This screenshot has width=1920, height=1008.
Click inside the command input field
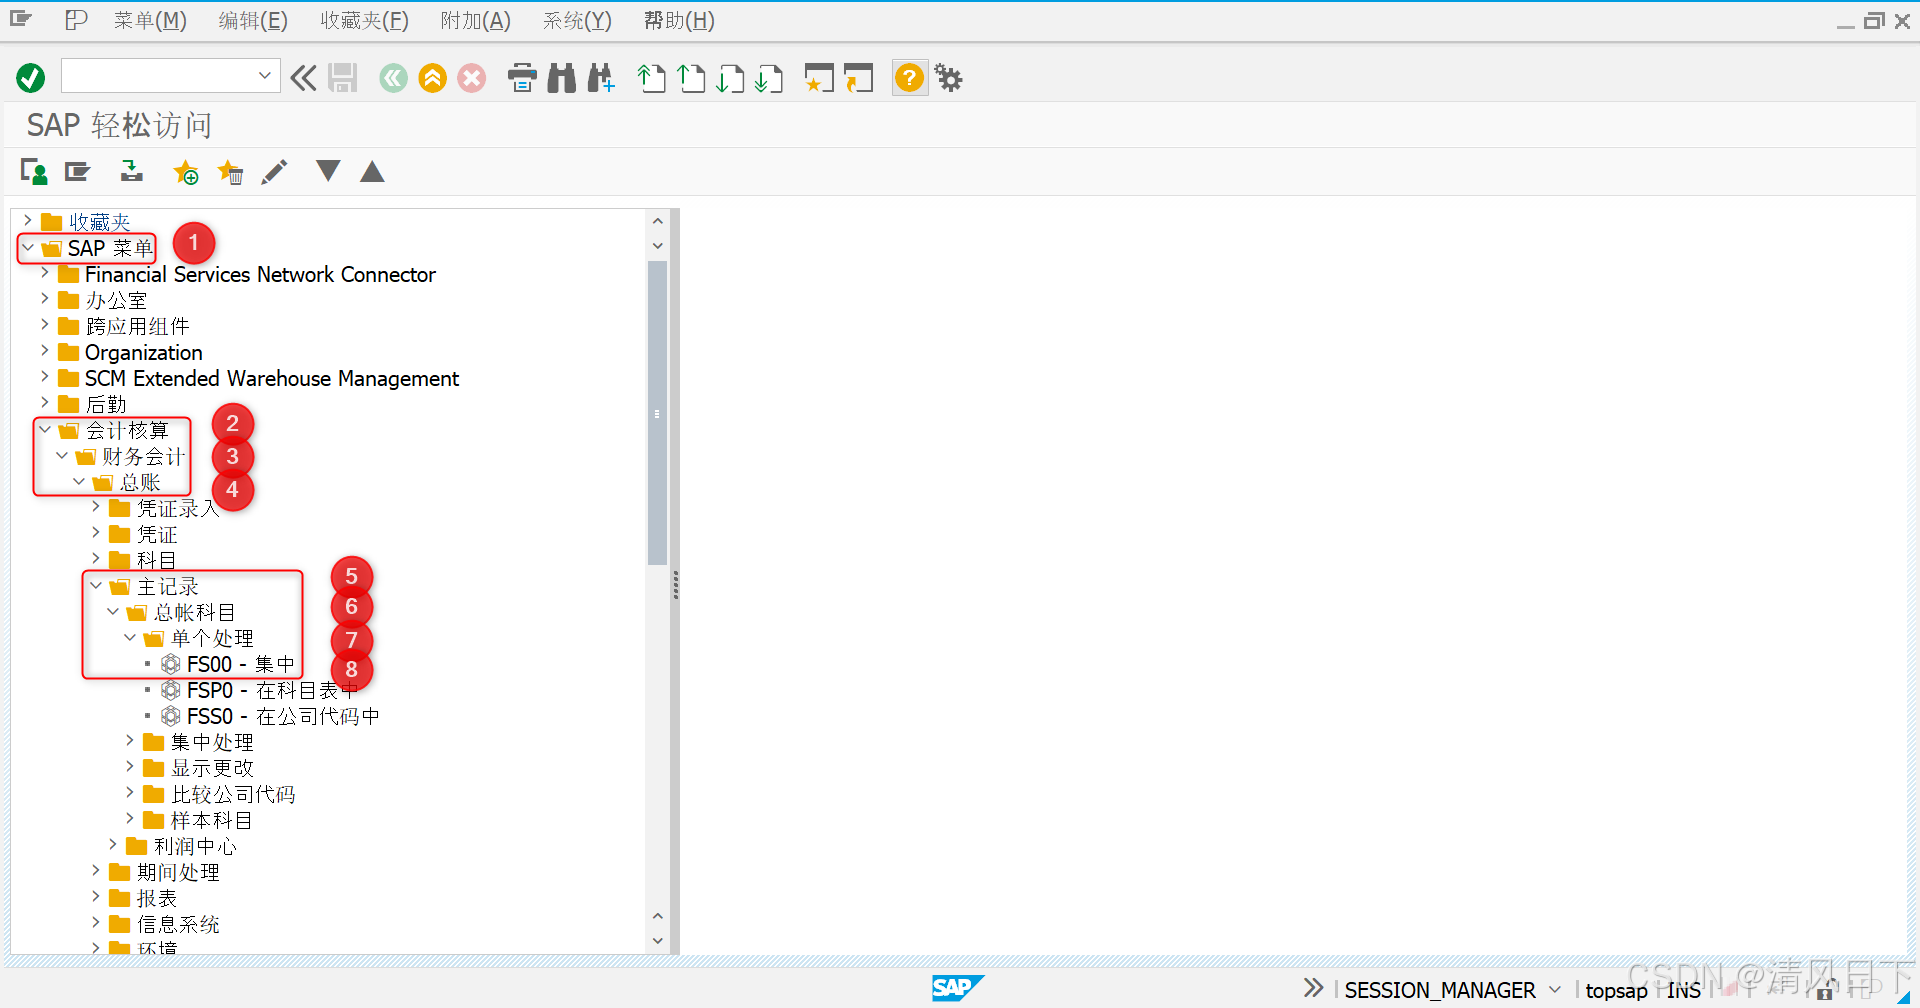pyautogui.click(x=158, y=75)
